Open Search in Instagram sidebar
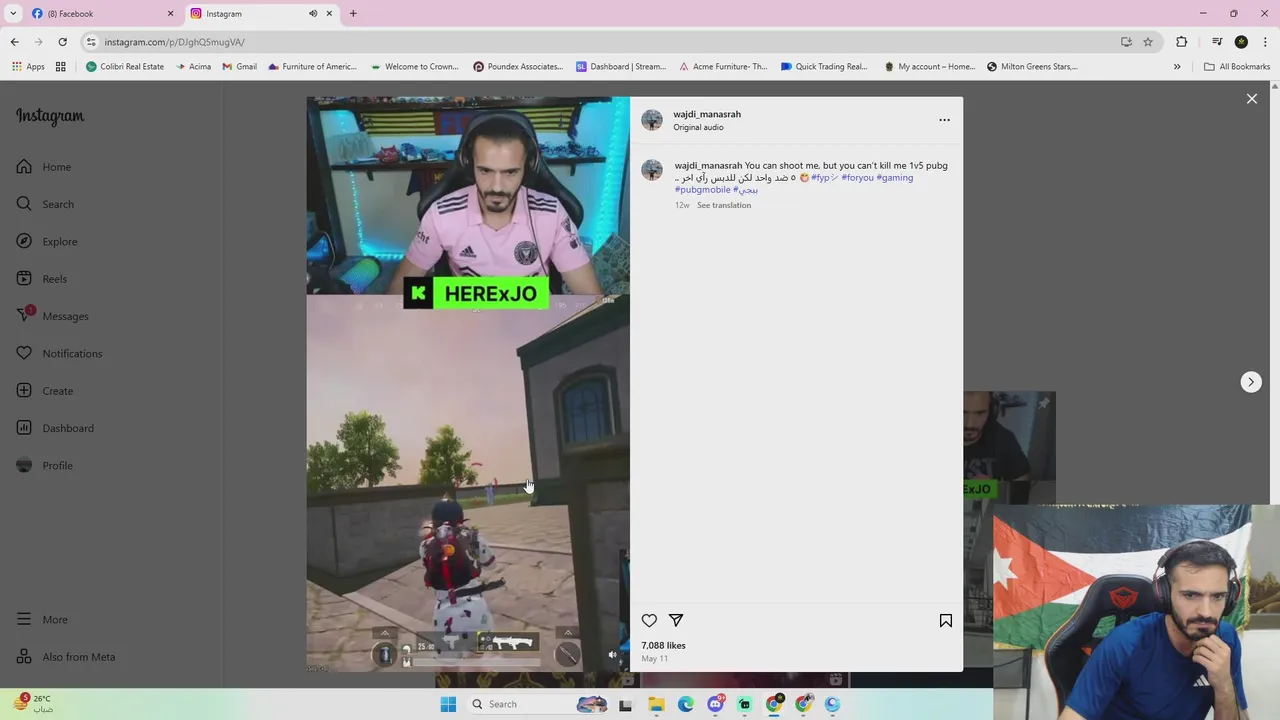Viewport: 1280px width, 720px height. 58,204
